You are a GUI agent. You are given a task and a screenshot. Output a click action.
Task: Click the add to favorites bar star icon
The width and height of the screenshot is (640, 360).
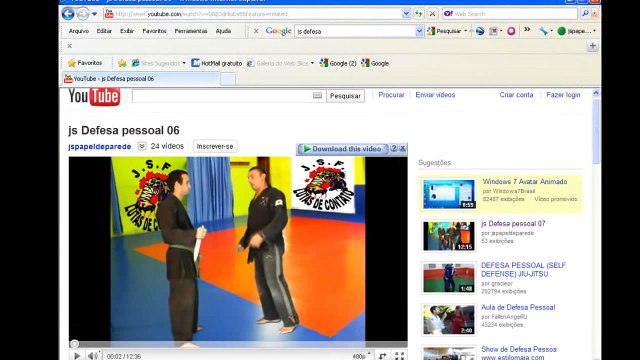pos(122,63)
